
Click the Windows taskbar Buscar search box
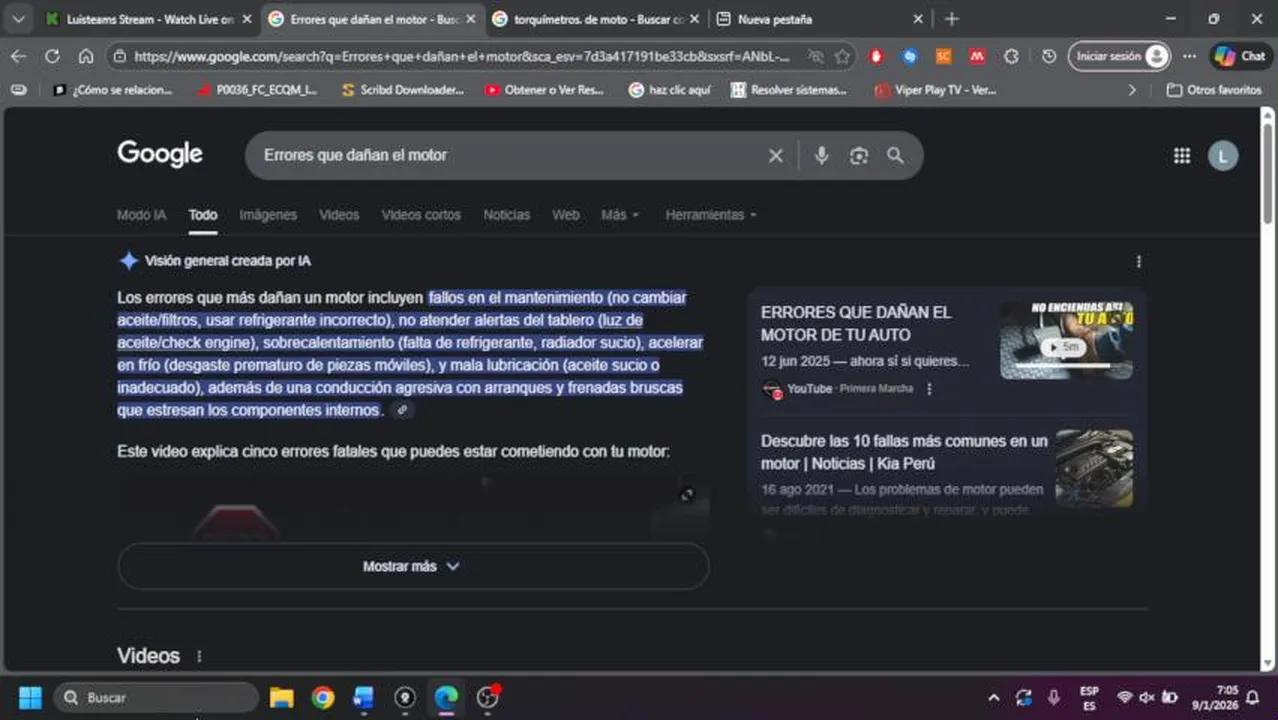tap(155, 697)
